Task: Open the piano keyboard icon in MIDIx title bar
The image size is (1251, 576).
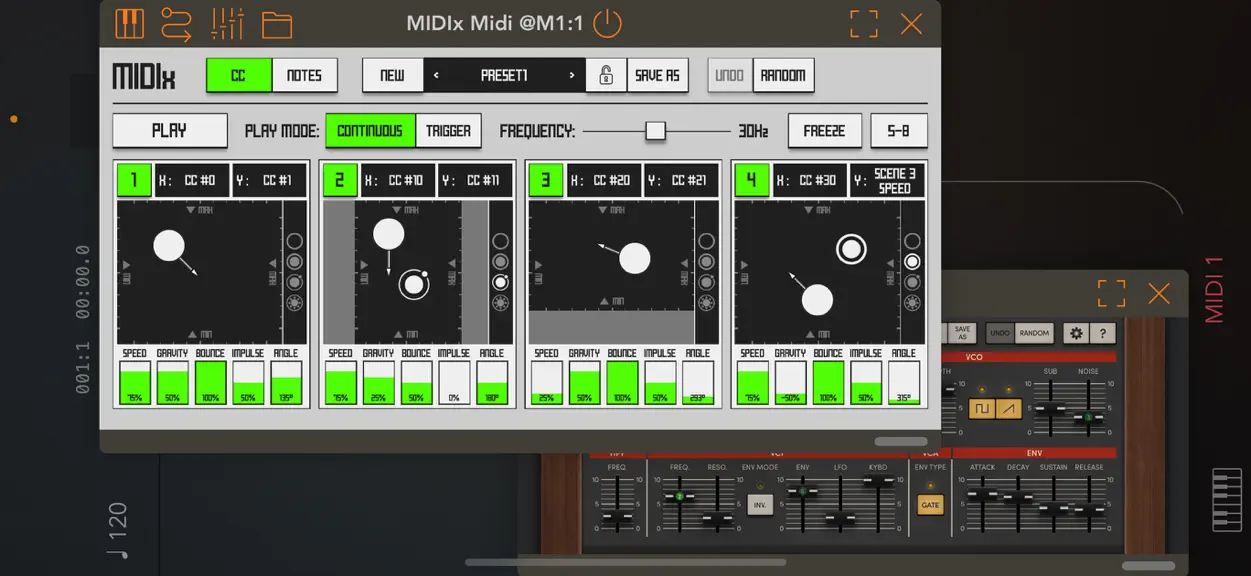Action: pos(129,23)
